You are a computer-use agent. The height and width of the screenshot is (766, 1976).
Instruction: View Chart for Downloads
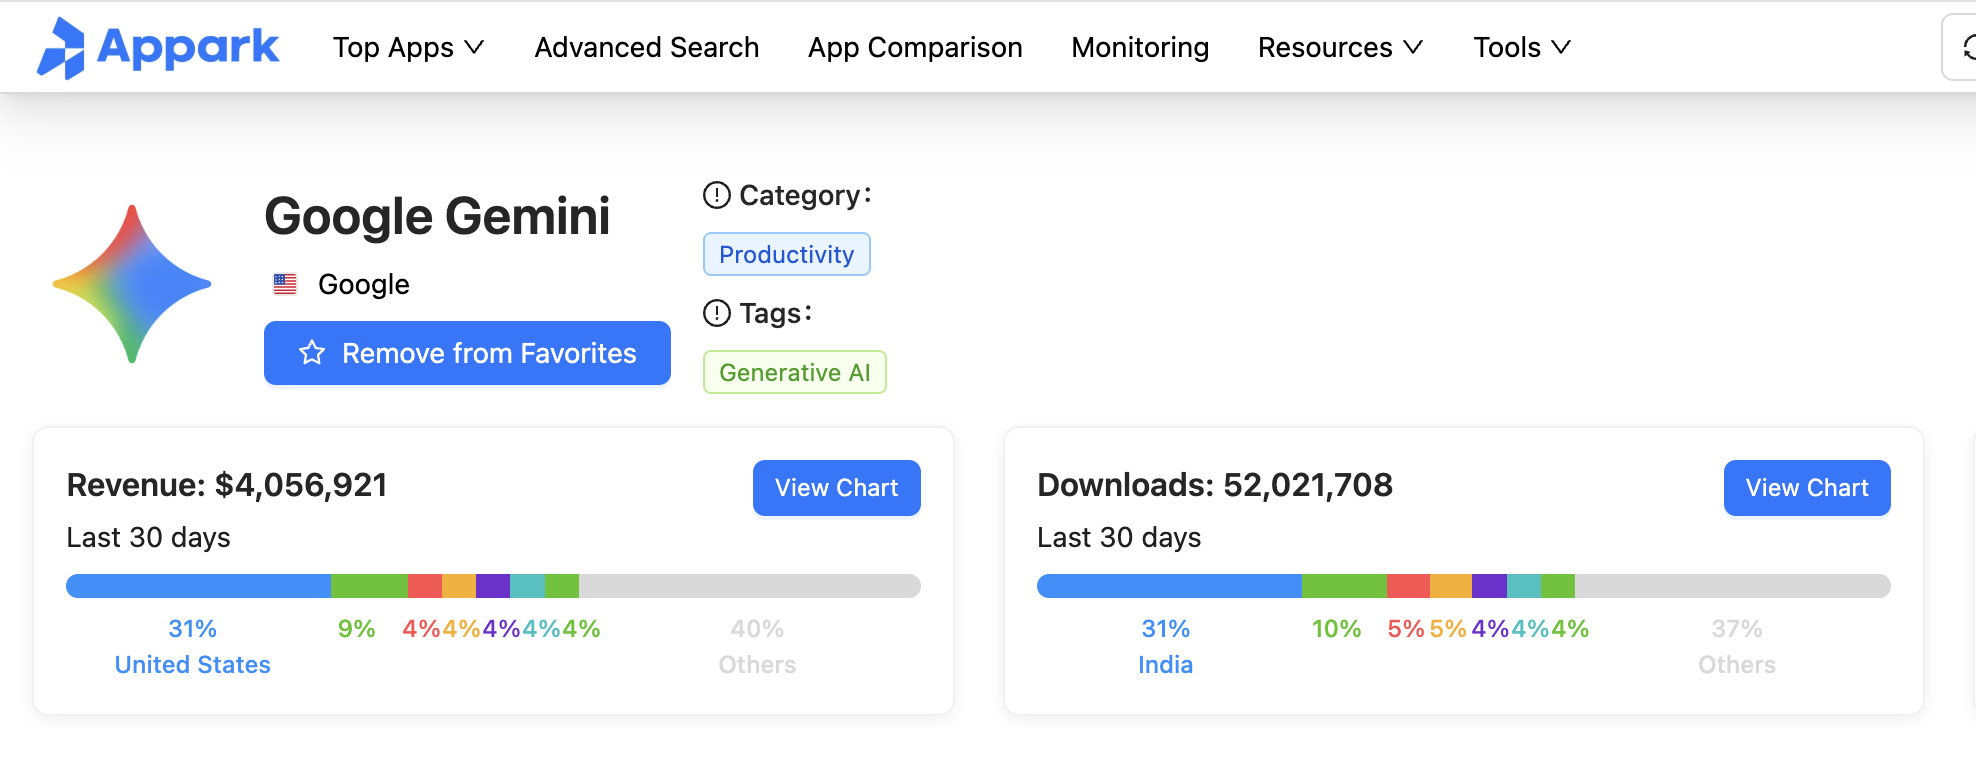(x=1806, y=488)
